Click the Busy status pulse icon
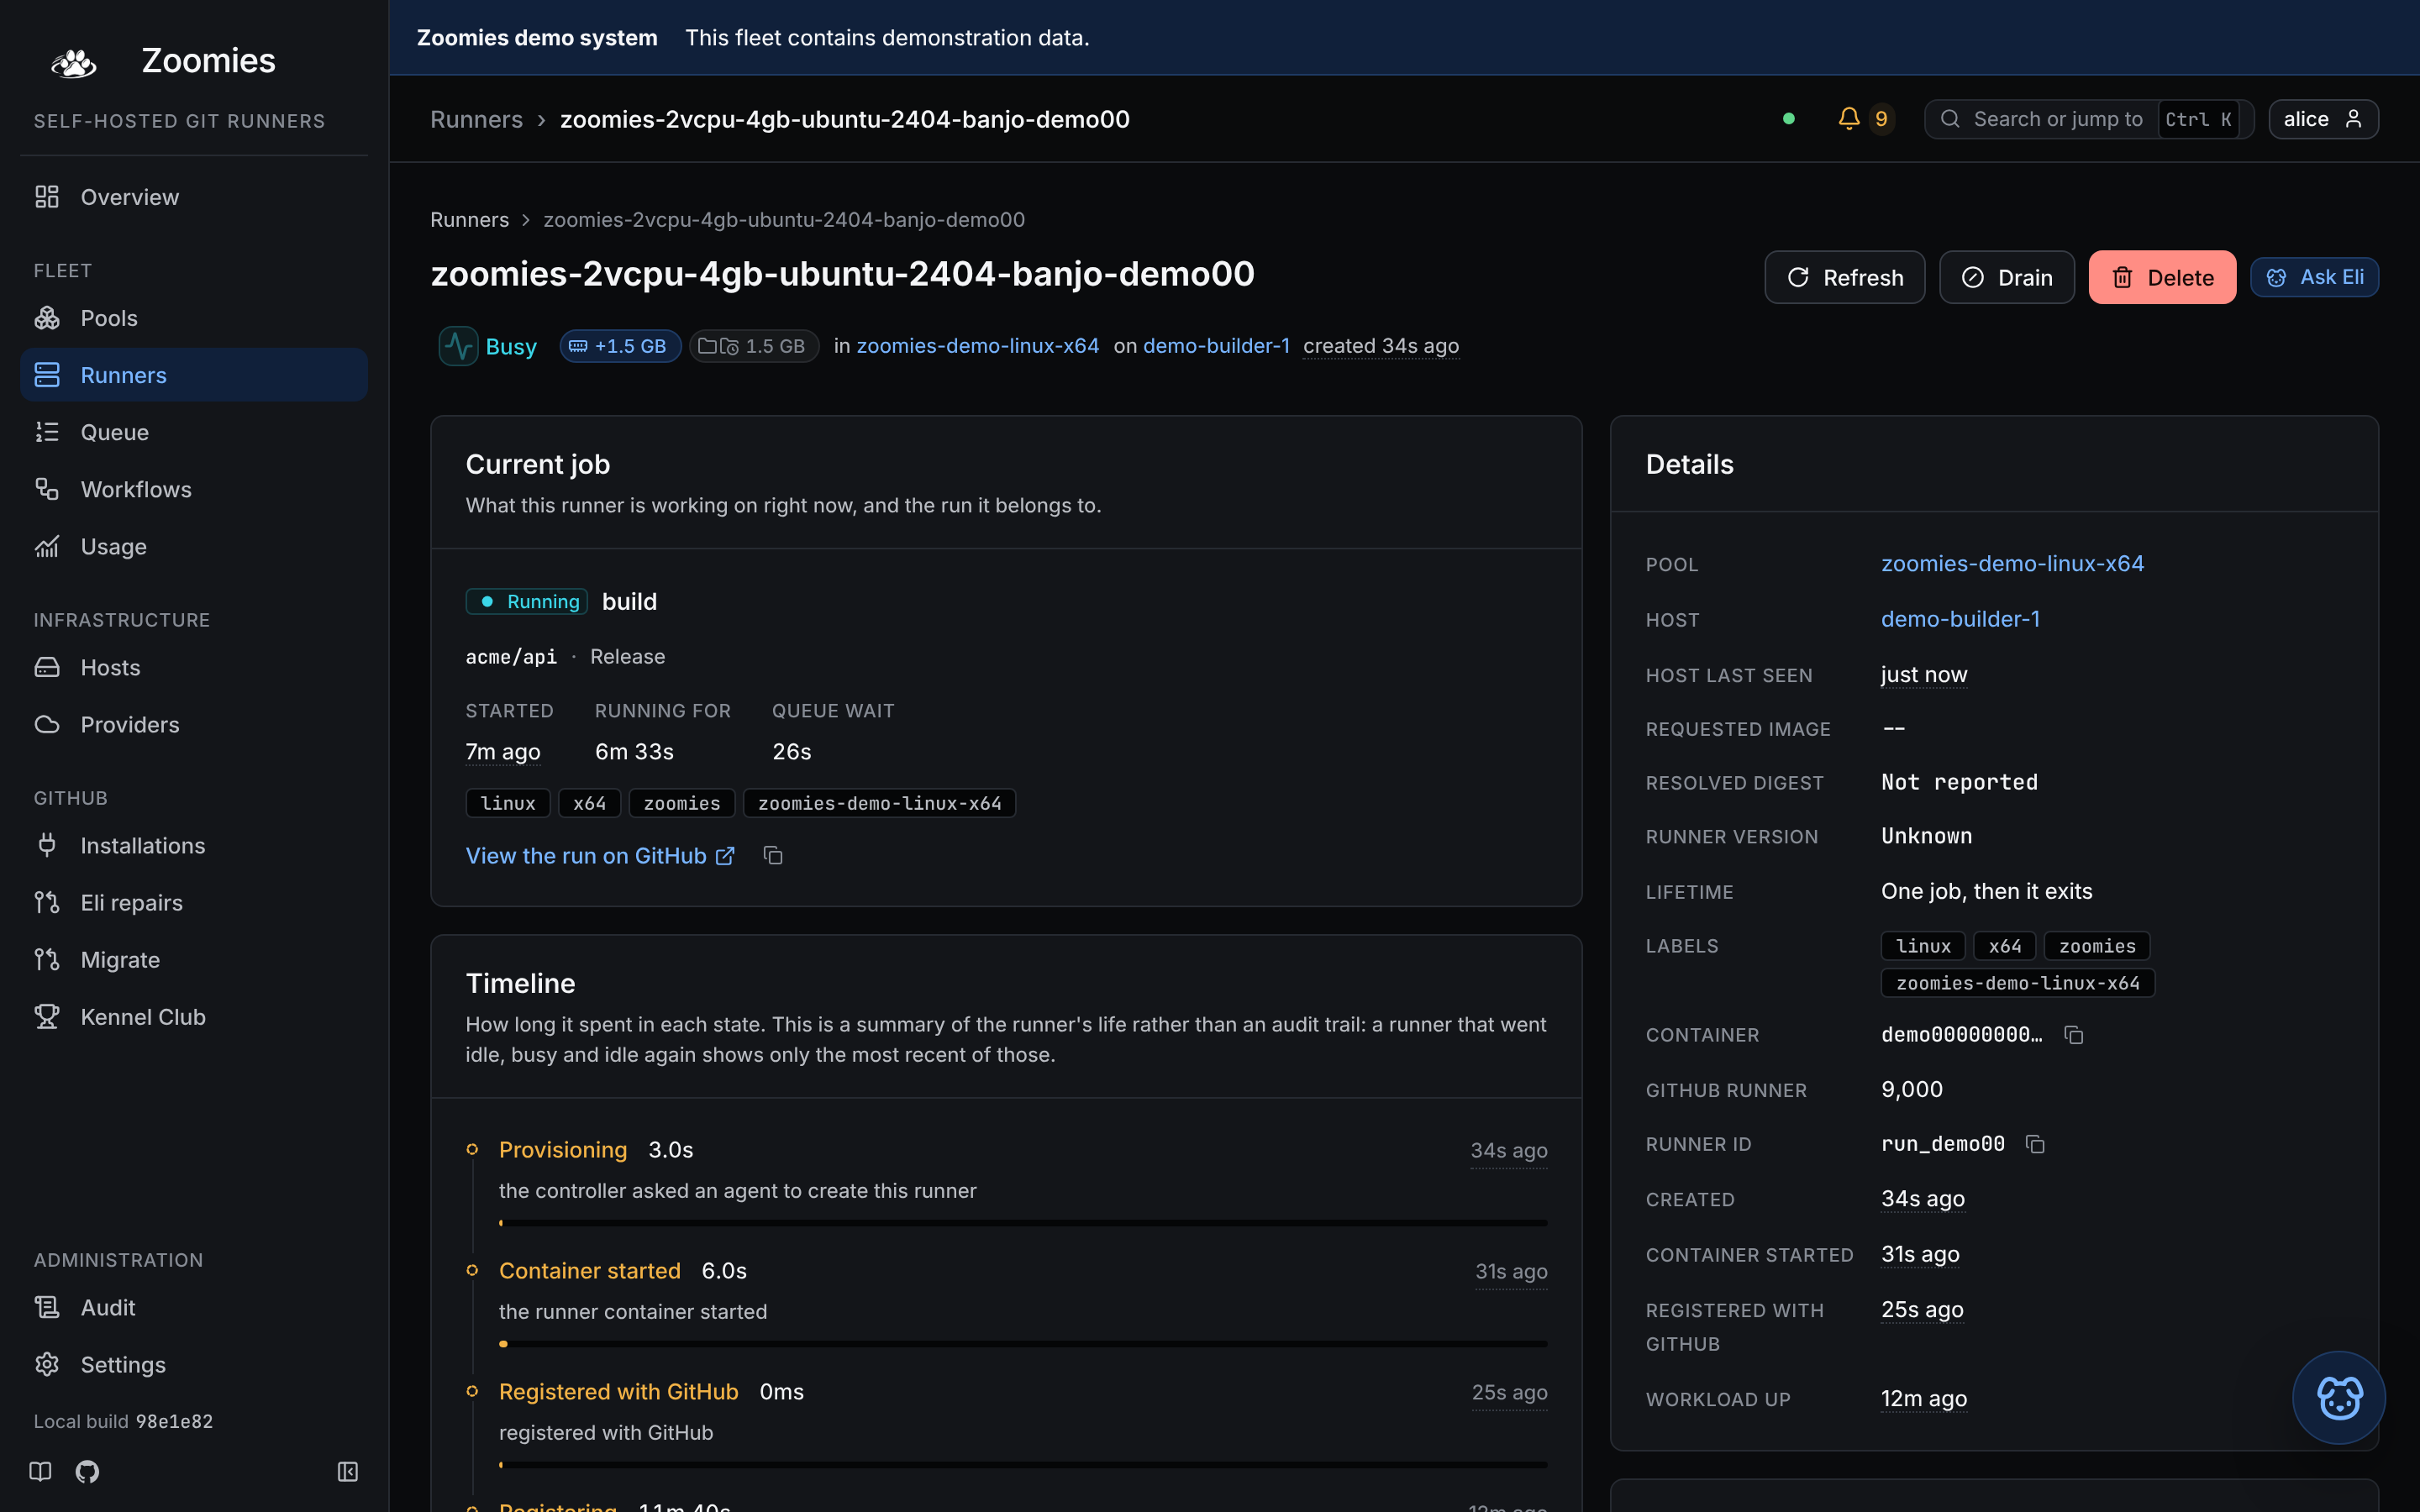This screenshot has height=1512, width=2420. [x=458, y=346]
